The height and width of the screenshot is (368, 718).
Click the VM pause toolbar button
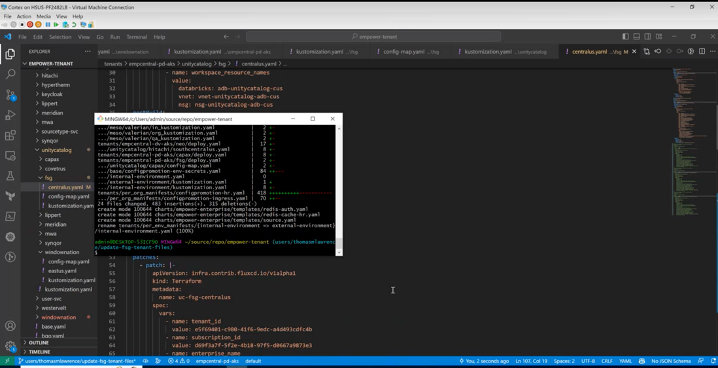[48, 24]
